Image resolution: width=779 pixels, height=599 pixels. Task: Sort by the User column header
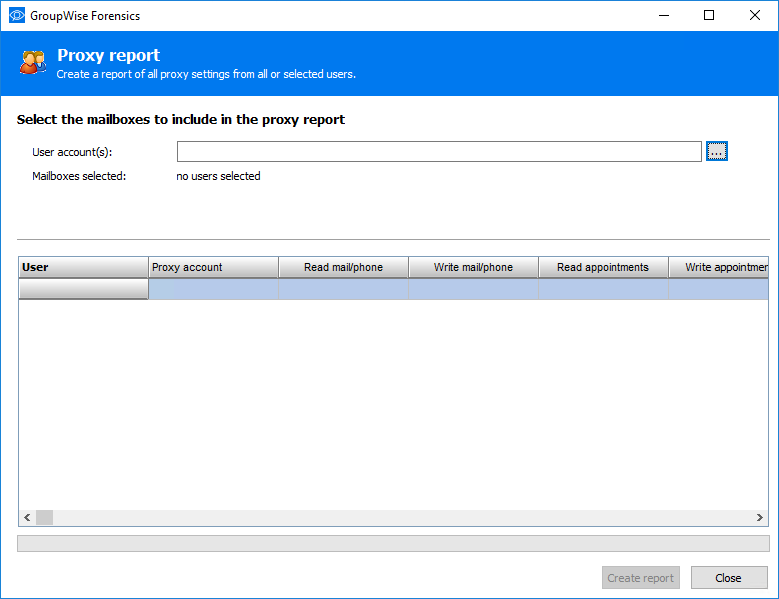84,267
